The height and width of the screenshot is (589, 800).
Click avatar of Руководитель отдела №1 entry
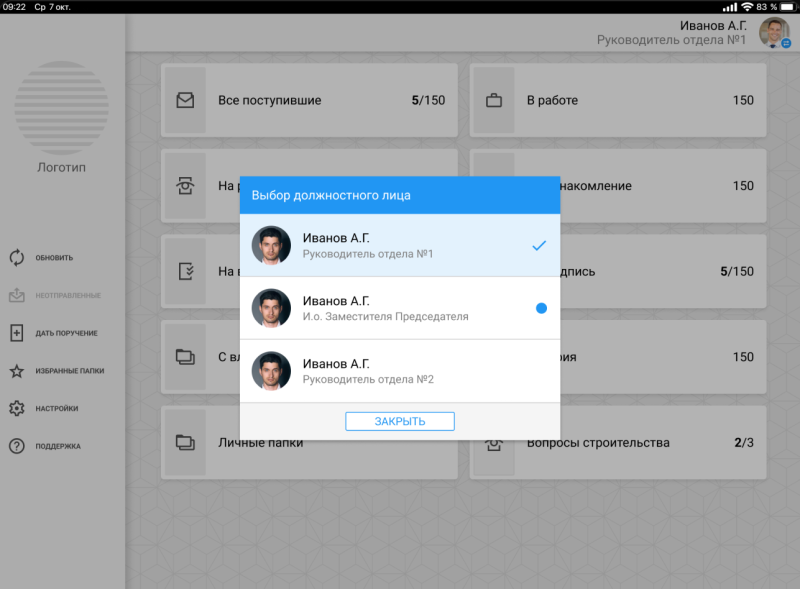[x=271, y=246]
